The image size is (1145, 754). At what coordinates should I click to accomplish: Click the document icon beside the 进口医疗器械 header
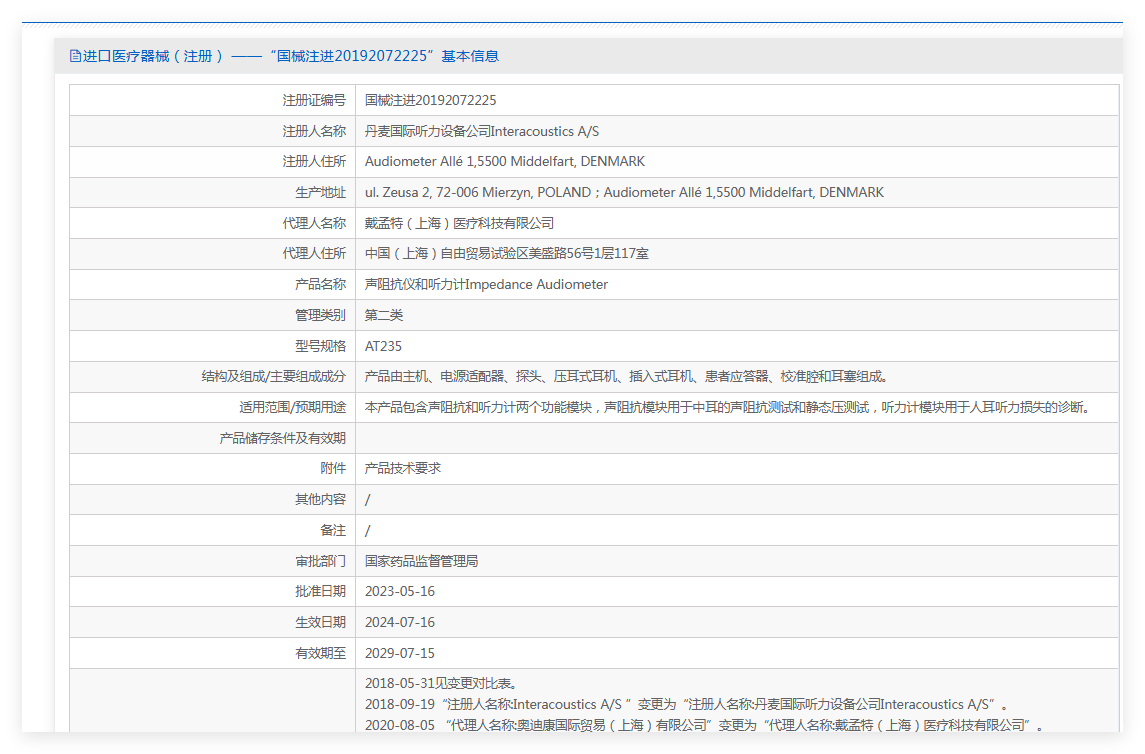coord(75,56)
